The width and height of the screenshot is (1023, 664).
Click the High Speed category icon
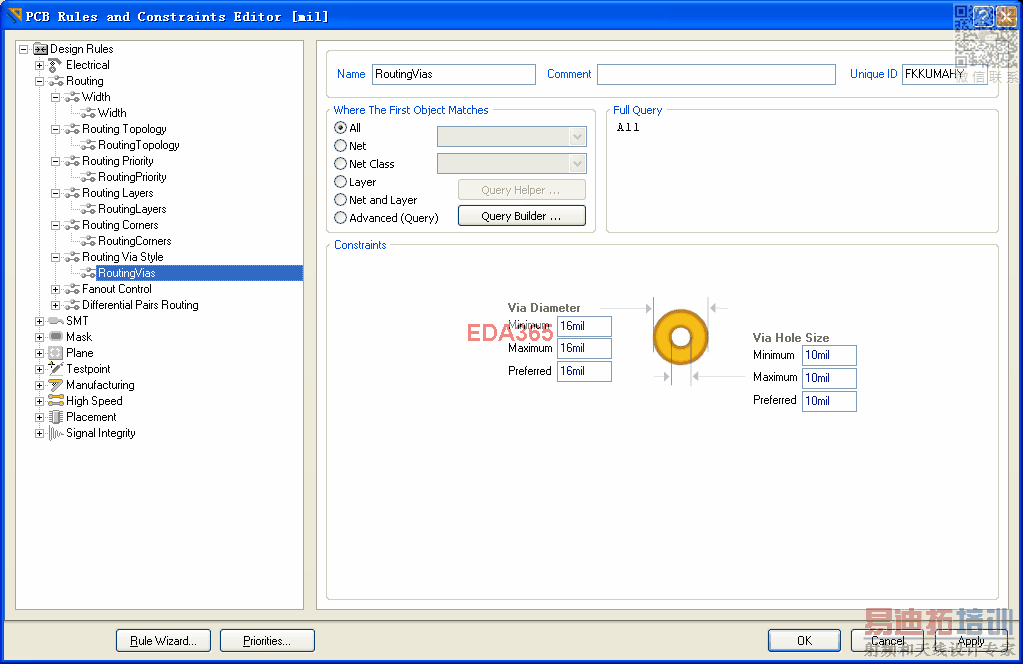pos(56,401)
